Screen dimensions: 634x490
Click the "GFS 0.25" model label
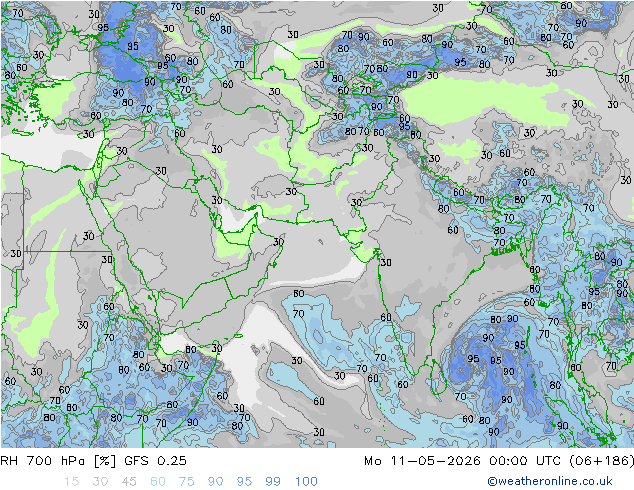point(155,461)
